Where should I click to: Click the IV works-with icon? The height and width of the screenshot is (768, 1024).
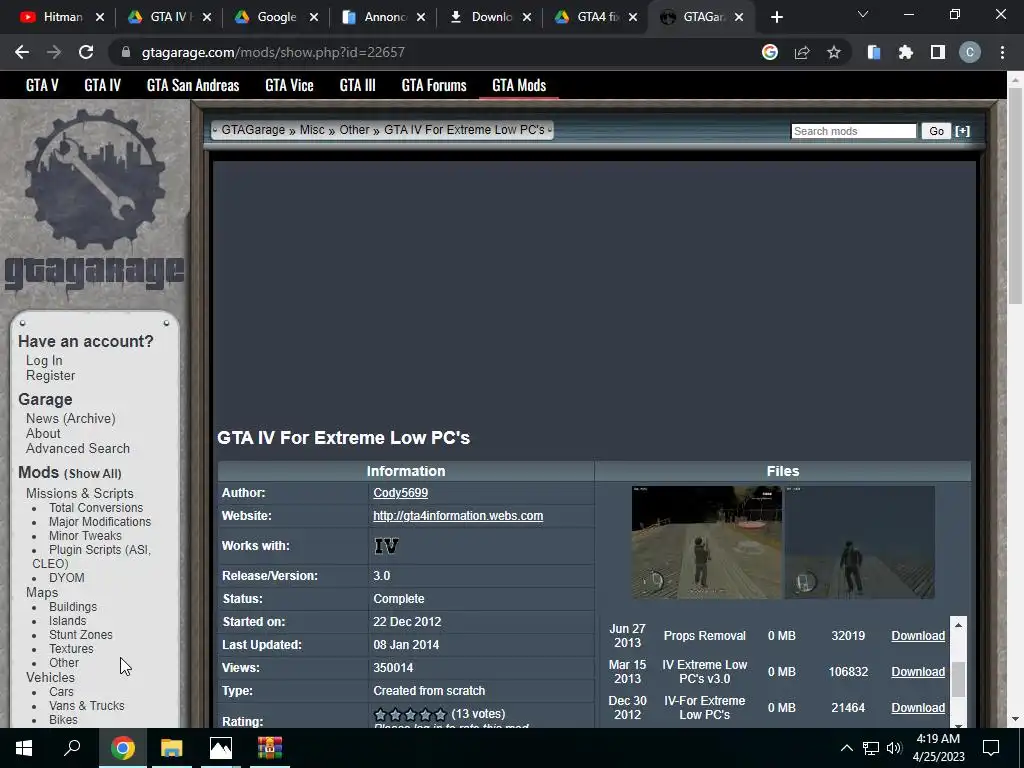(386, 546)
